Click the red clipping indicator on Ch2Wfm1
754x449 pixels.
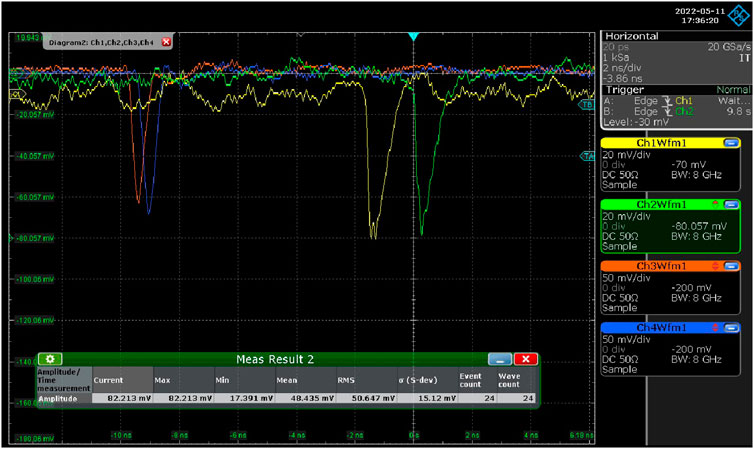click(x=716, y=204)
